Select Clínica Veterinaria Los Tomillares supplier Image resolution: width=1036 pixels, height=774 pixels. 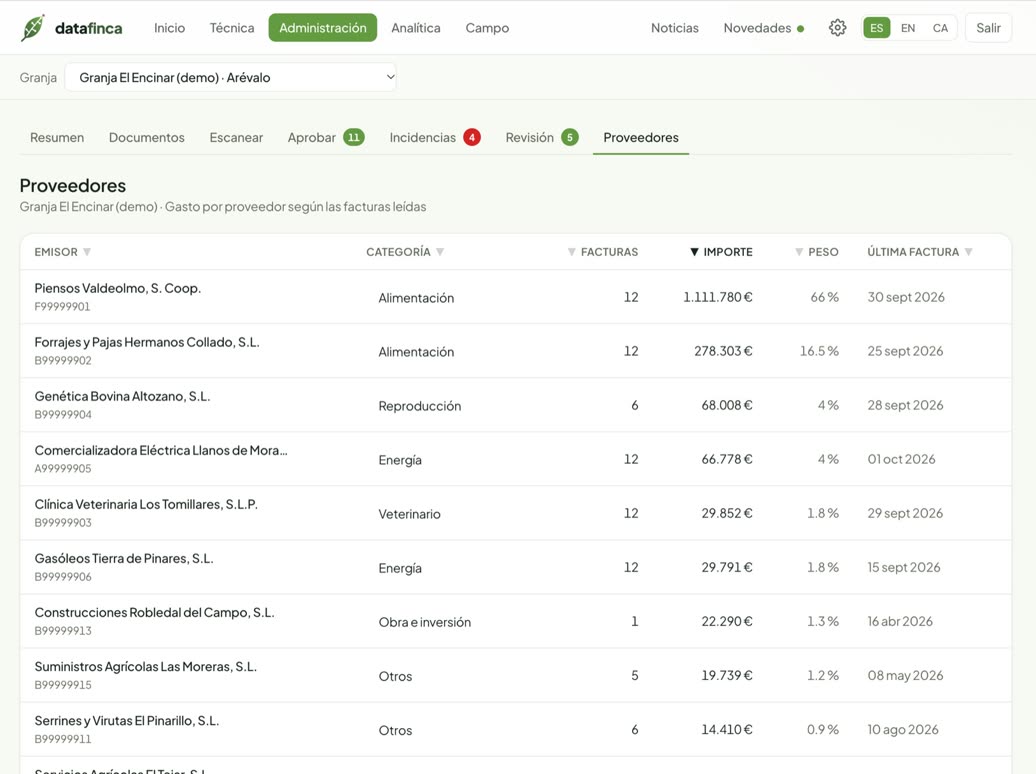click(515, 514)
